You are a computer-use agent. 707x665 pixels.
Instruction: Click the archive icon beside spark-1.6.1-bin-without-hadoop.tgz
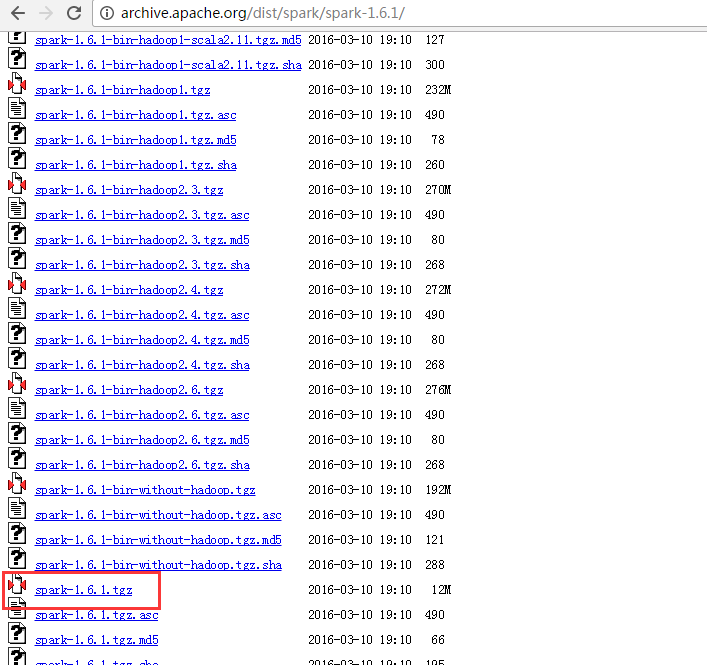17,485
